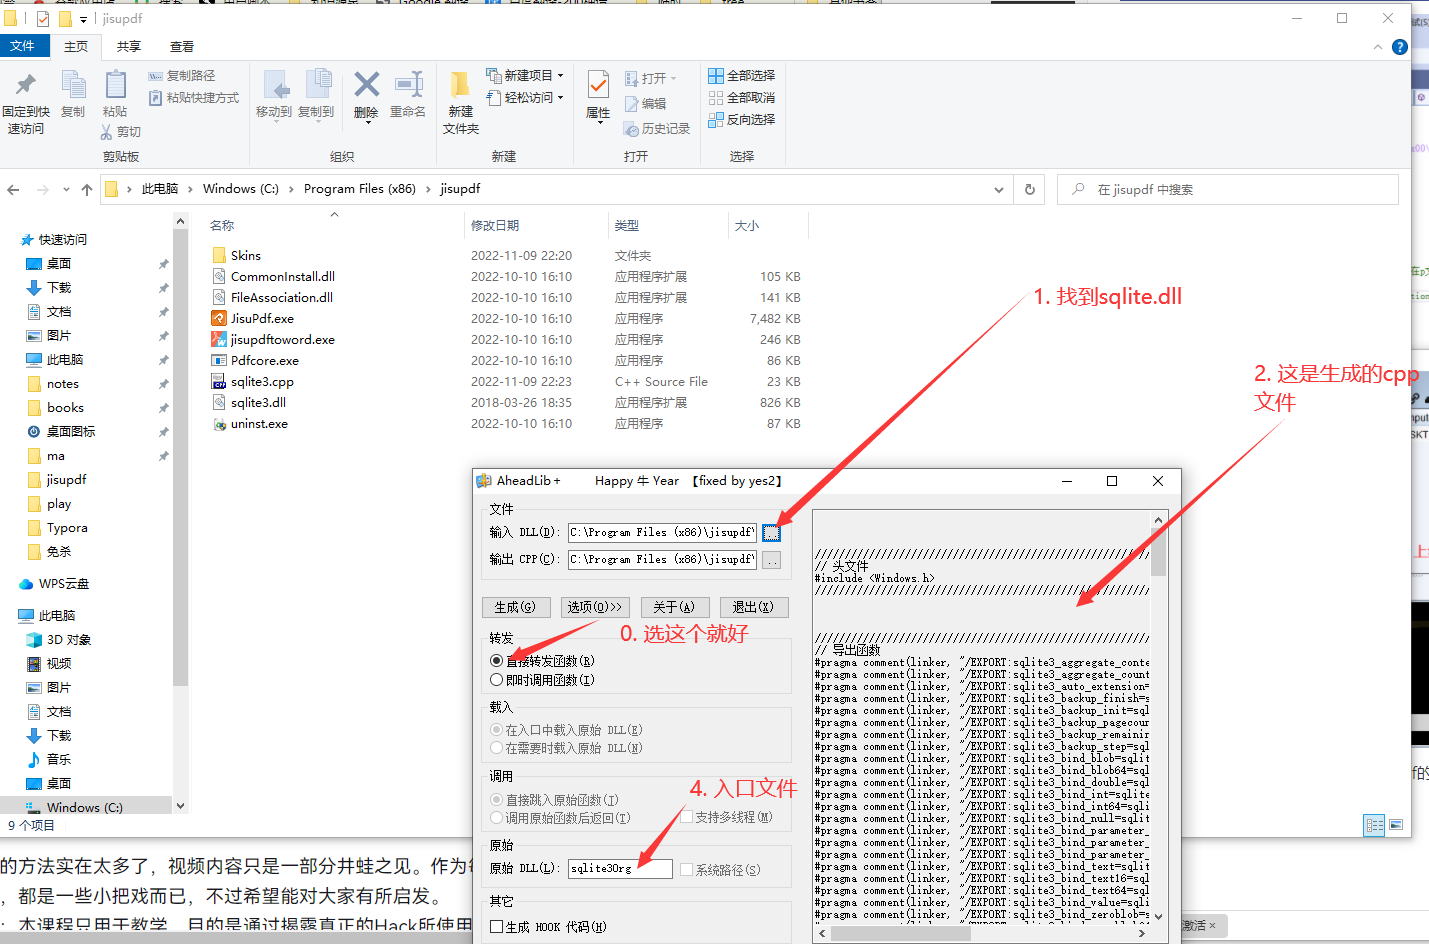Browse for the input DLL file
1429x944 pixels.
771,533
